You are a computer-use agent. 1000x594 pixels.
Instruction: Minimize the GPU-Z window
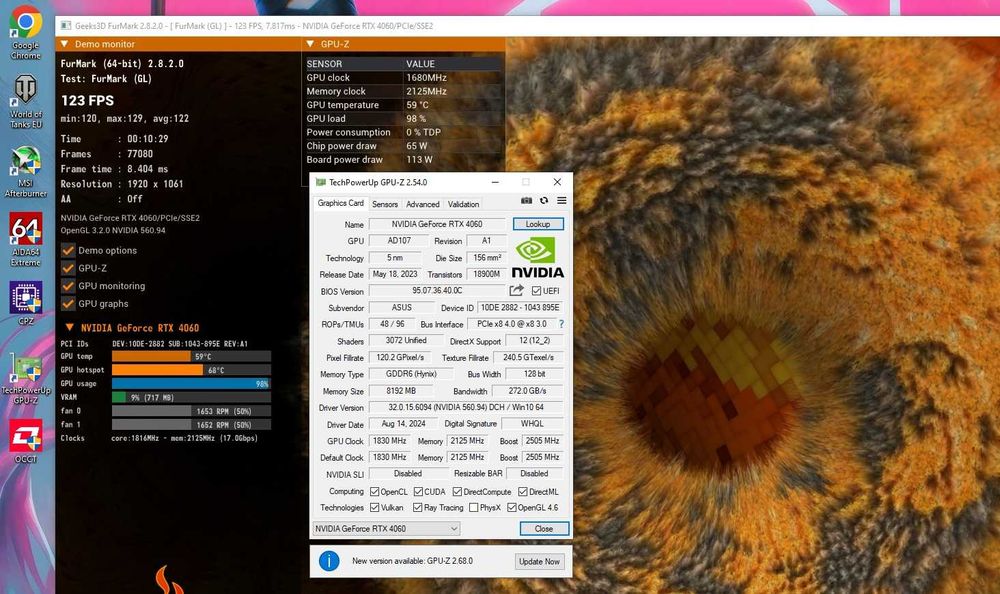495,182
